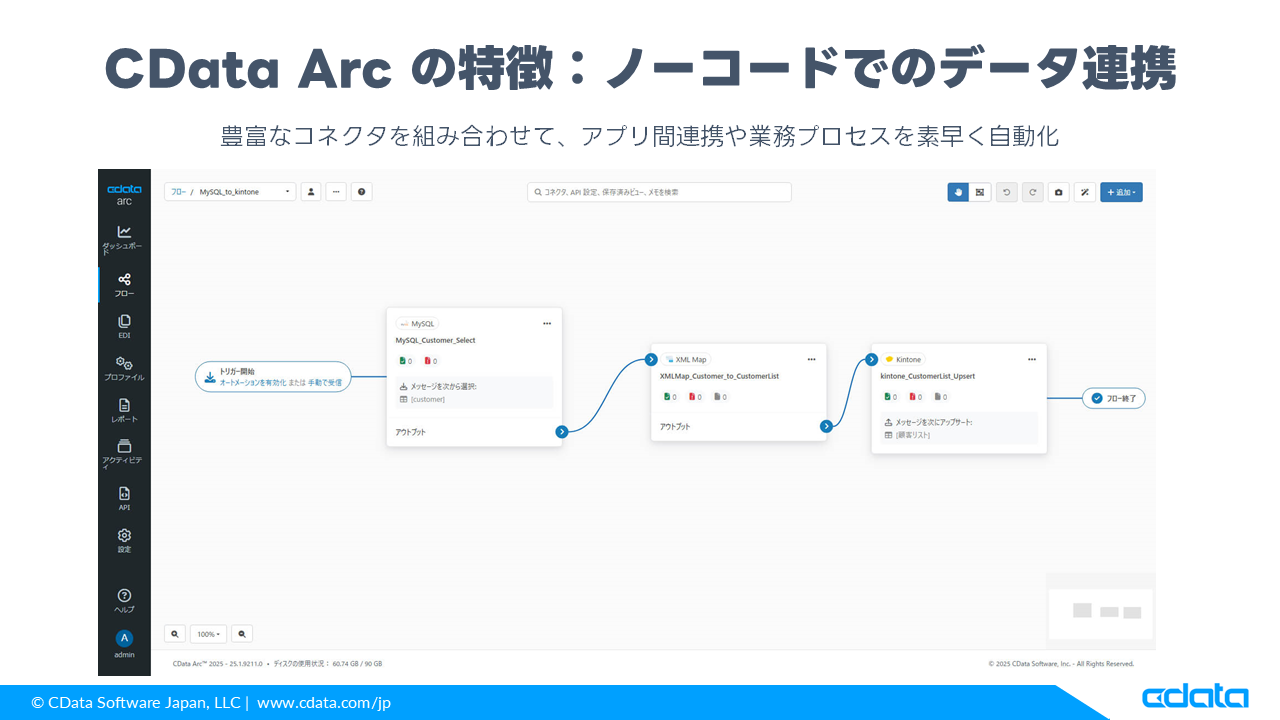Click the red error count on Kintone connector
Viewport: 1280px width, 720px height.
(x=915, y=397)
